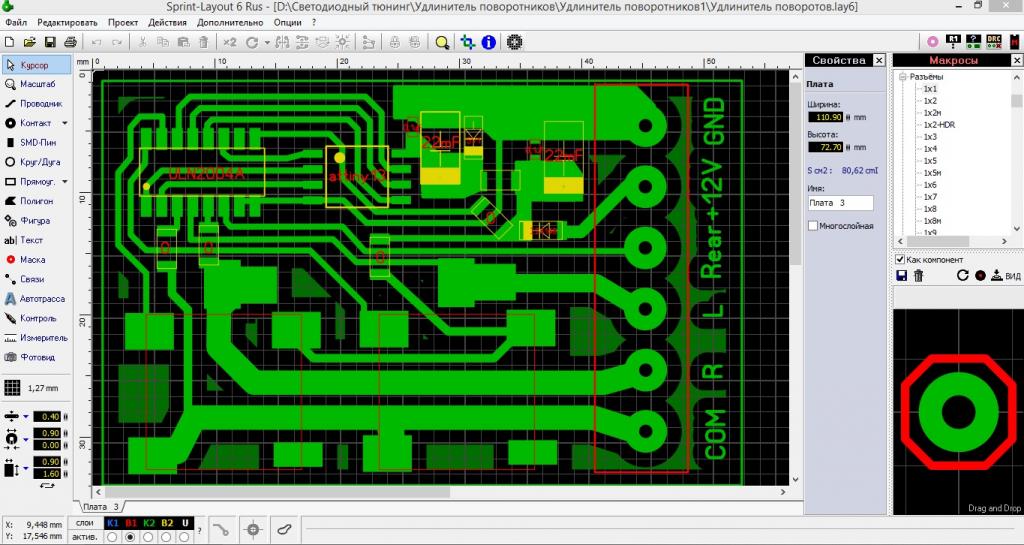Select the Курсор tool
This screenshot has height=545, width=1024.
point(36,65)
